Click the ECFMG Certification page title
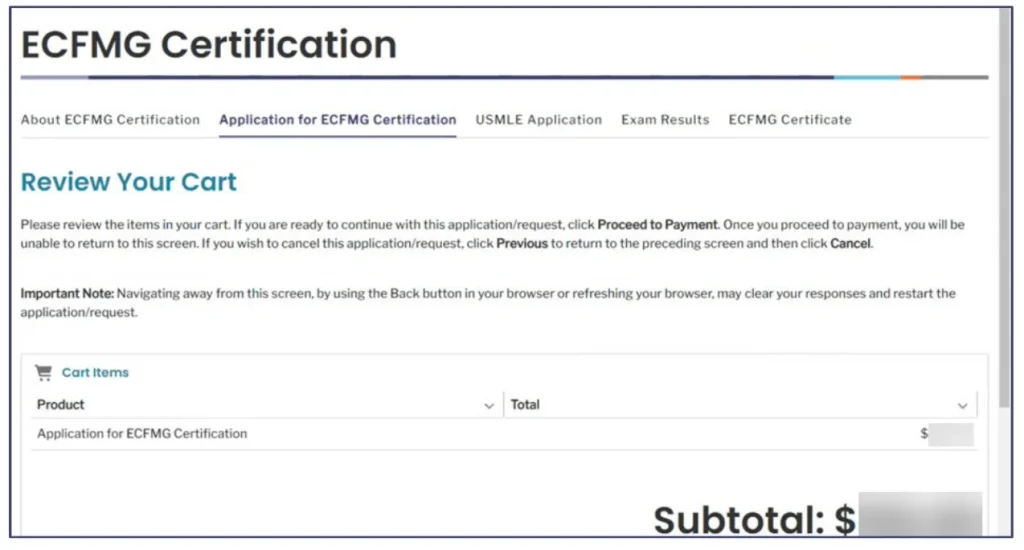The height and width of the screenshot is (550, 1024). point(209,45)
